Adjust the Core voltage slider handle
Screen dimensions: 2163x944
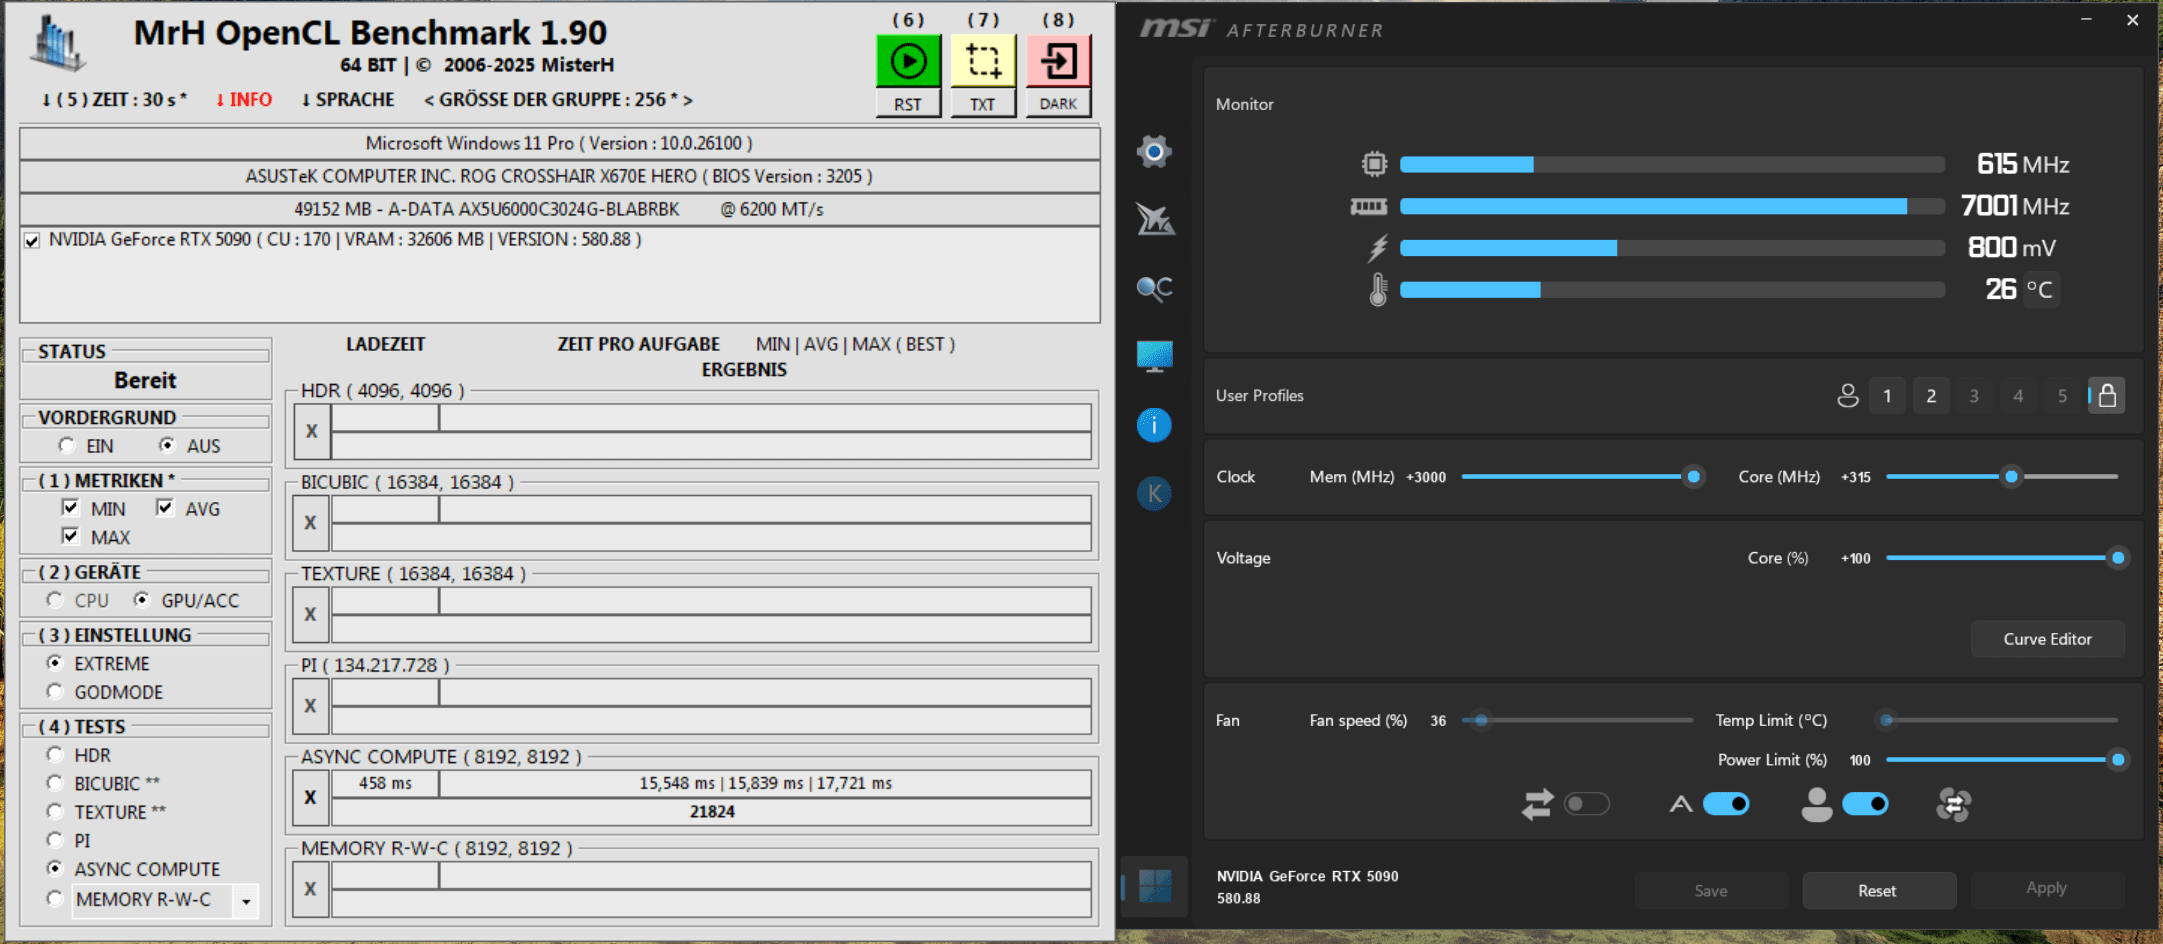(x=2117, y=558)
